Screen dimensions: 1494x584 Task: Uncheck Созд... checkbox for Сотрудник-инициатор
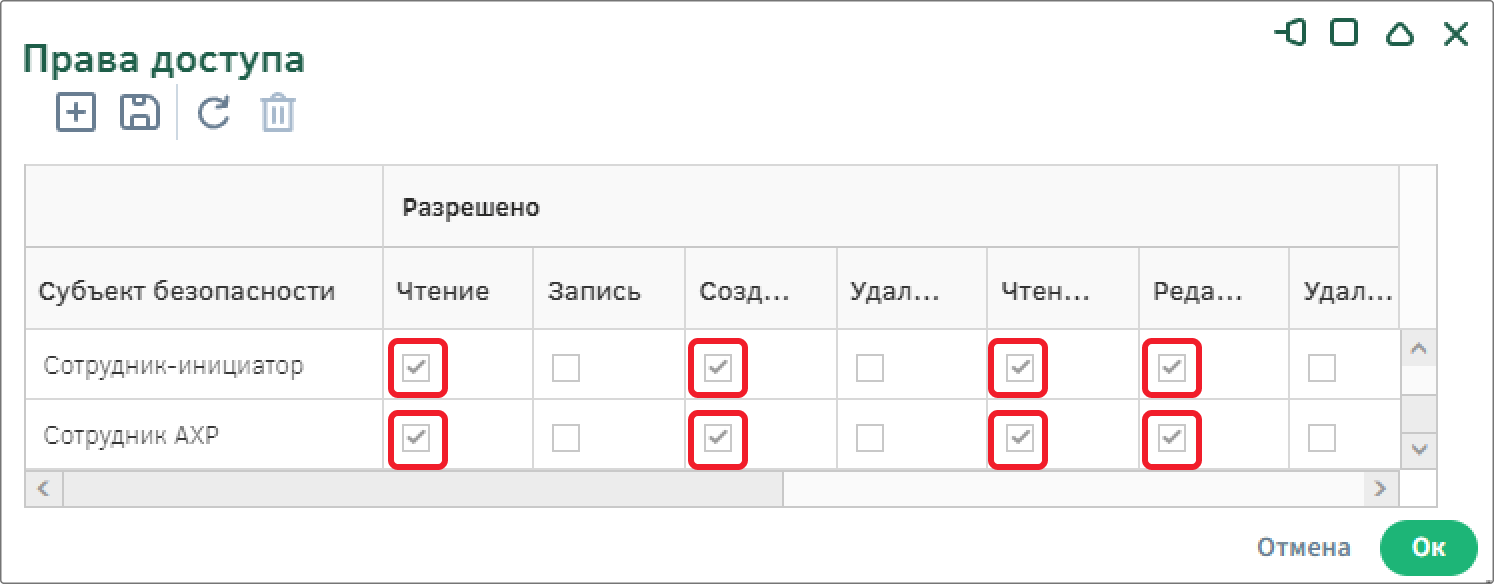click(x=718, y=369)
